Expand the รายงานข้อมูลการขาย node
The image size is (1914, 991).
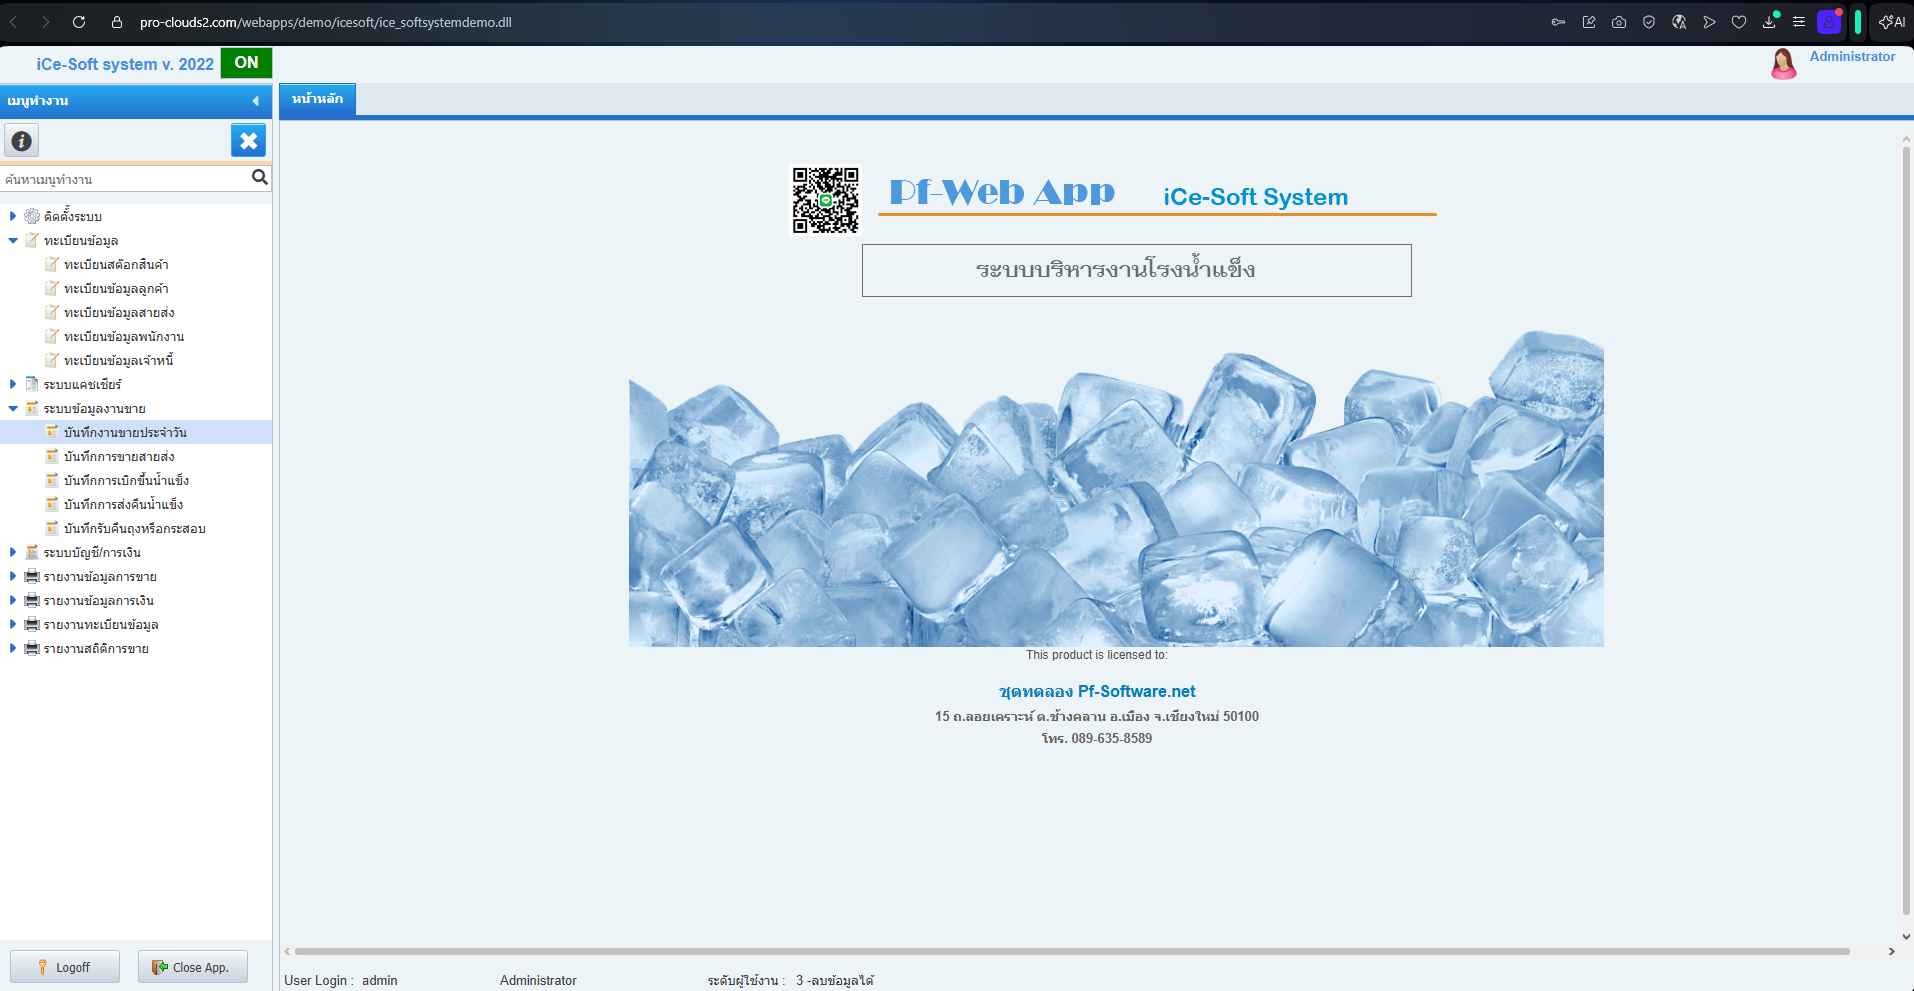click(13, 576)
